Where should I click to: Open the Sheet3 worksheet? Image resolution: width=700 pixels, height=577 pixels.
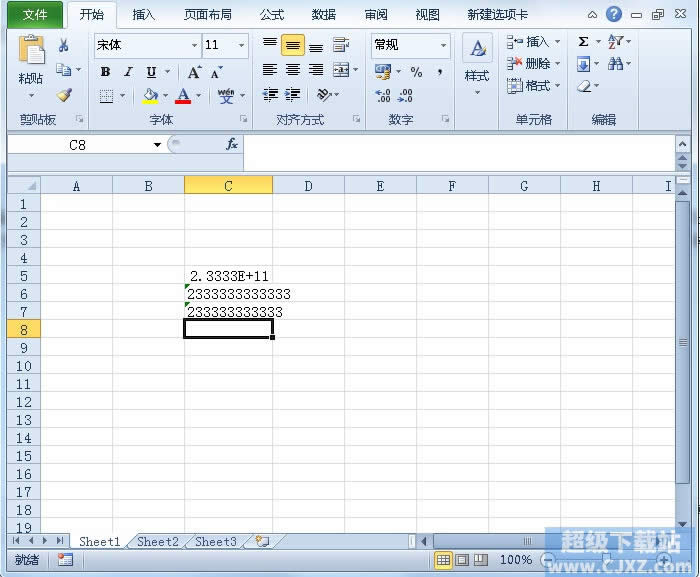[x=216, y=542]
